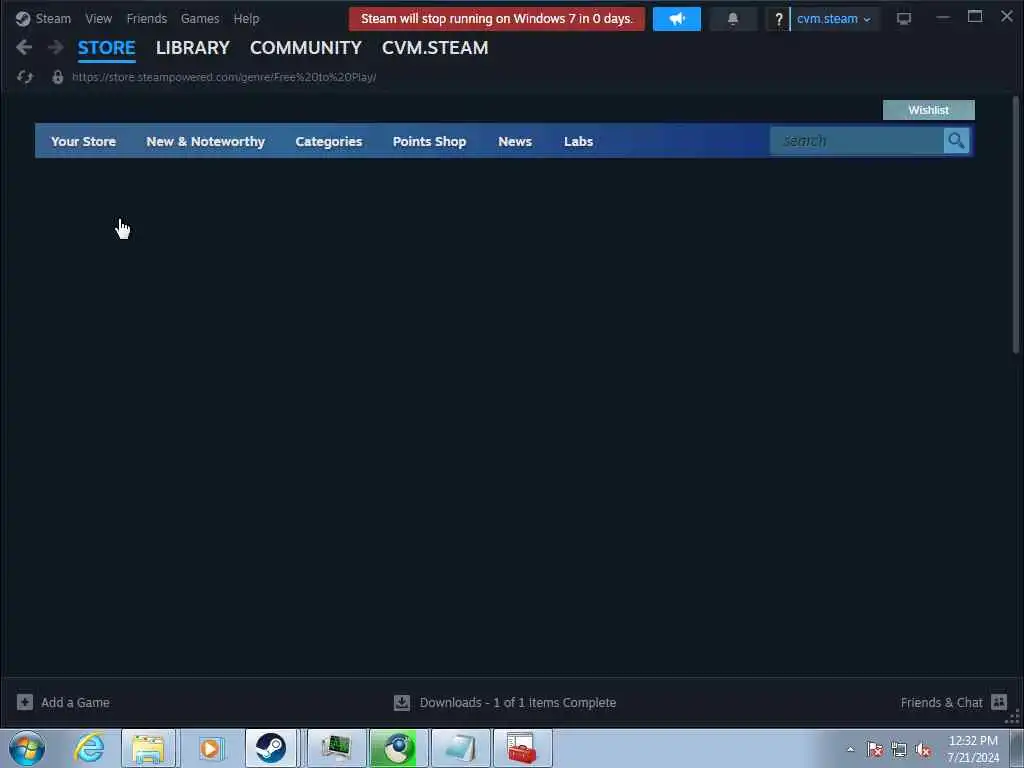Open the Categories menu
This screenshot has width=1024, height=768.
point(328,141)
